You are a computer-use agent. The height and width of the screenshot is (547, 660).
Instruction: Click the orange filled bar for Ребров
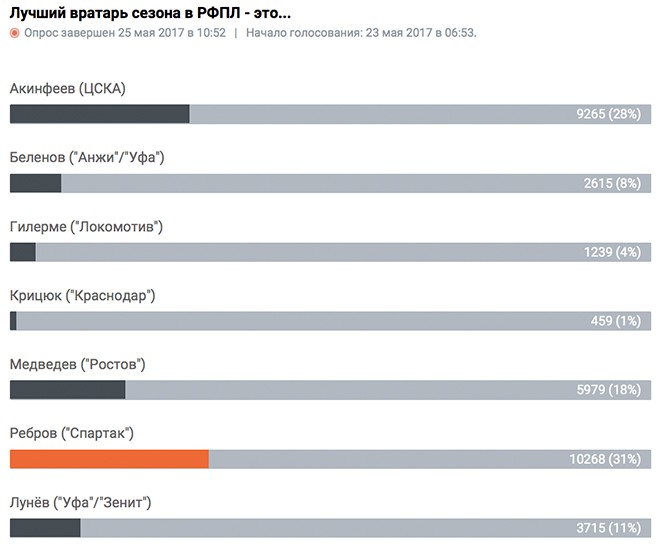click(109, 459)
